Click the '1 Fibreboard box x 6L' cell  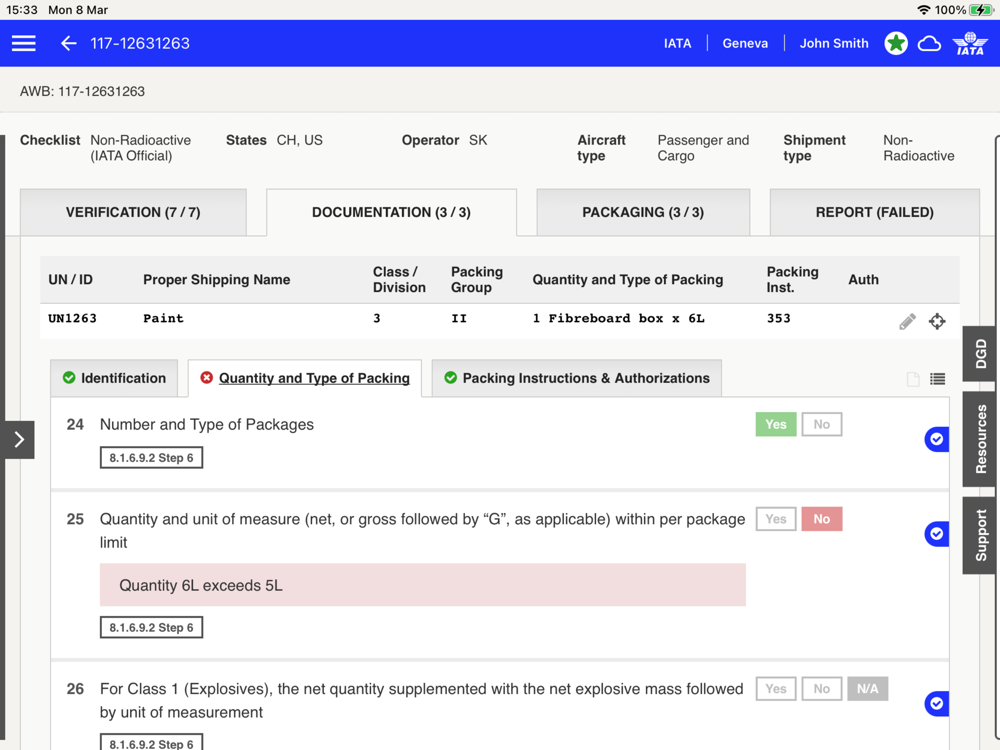pyautogui.click(x=619, y=318)
